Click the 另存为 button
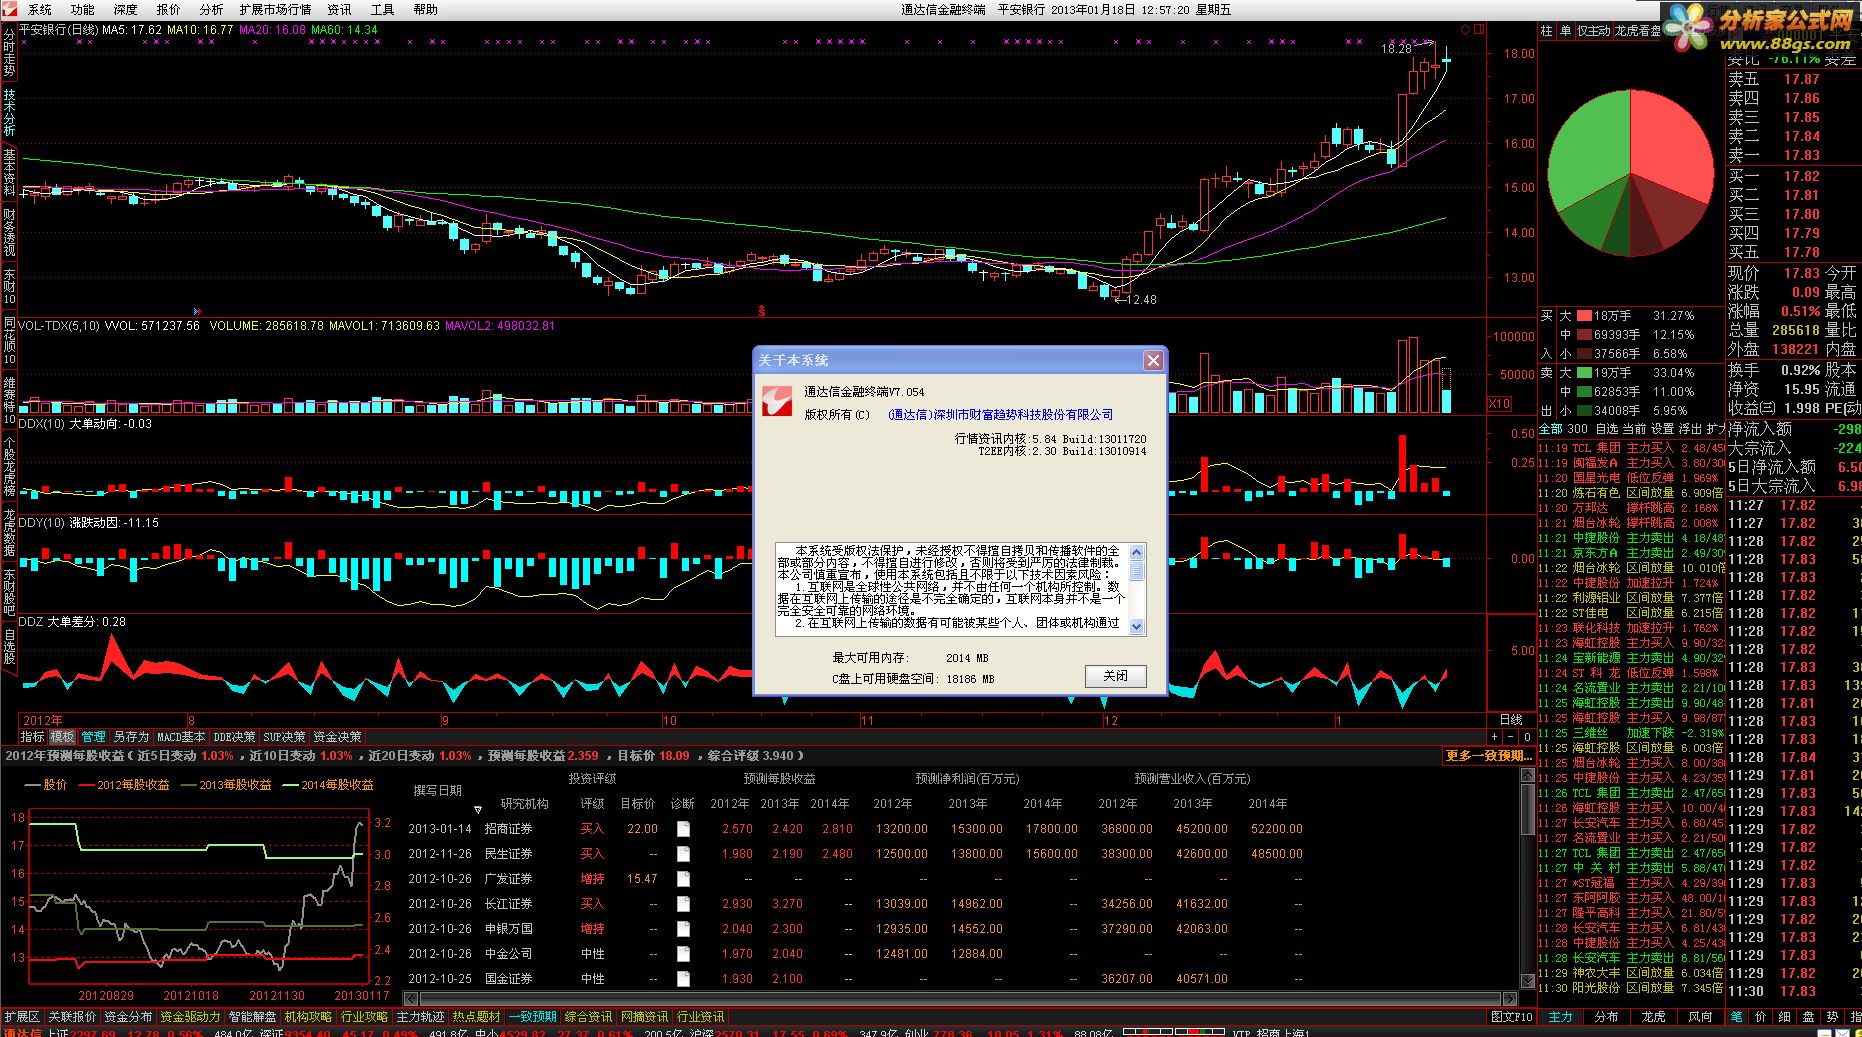This screenshot has height=1037, width=1862. (131, 737)
